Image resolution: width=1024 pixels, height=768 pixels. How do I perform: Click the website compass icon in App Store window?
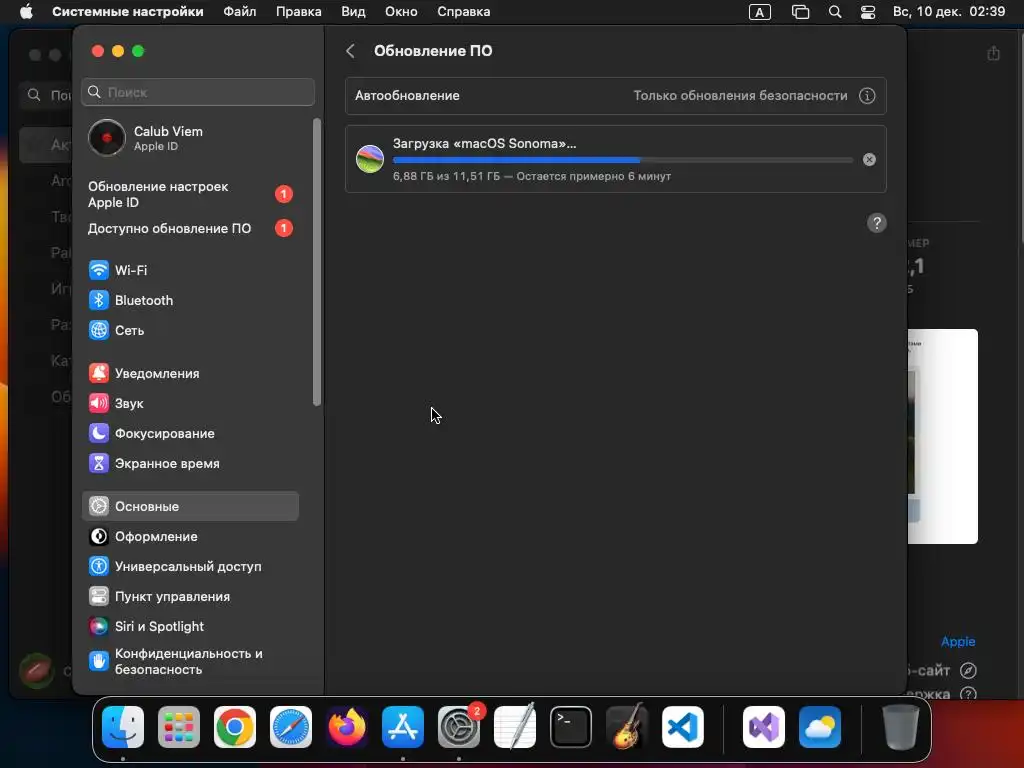(x=968, y=671)
